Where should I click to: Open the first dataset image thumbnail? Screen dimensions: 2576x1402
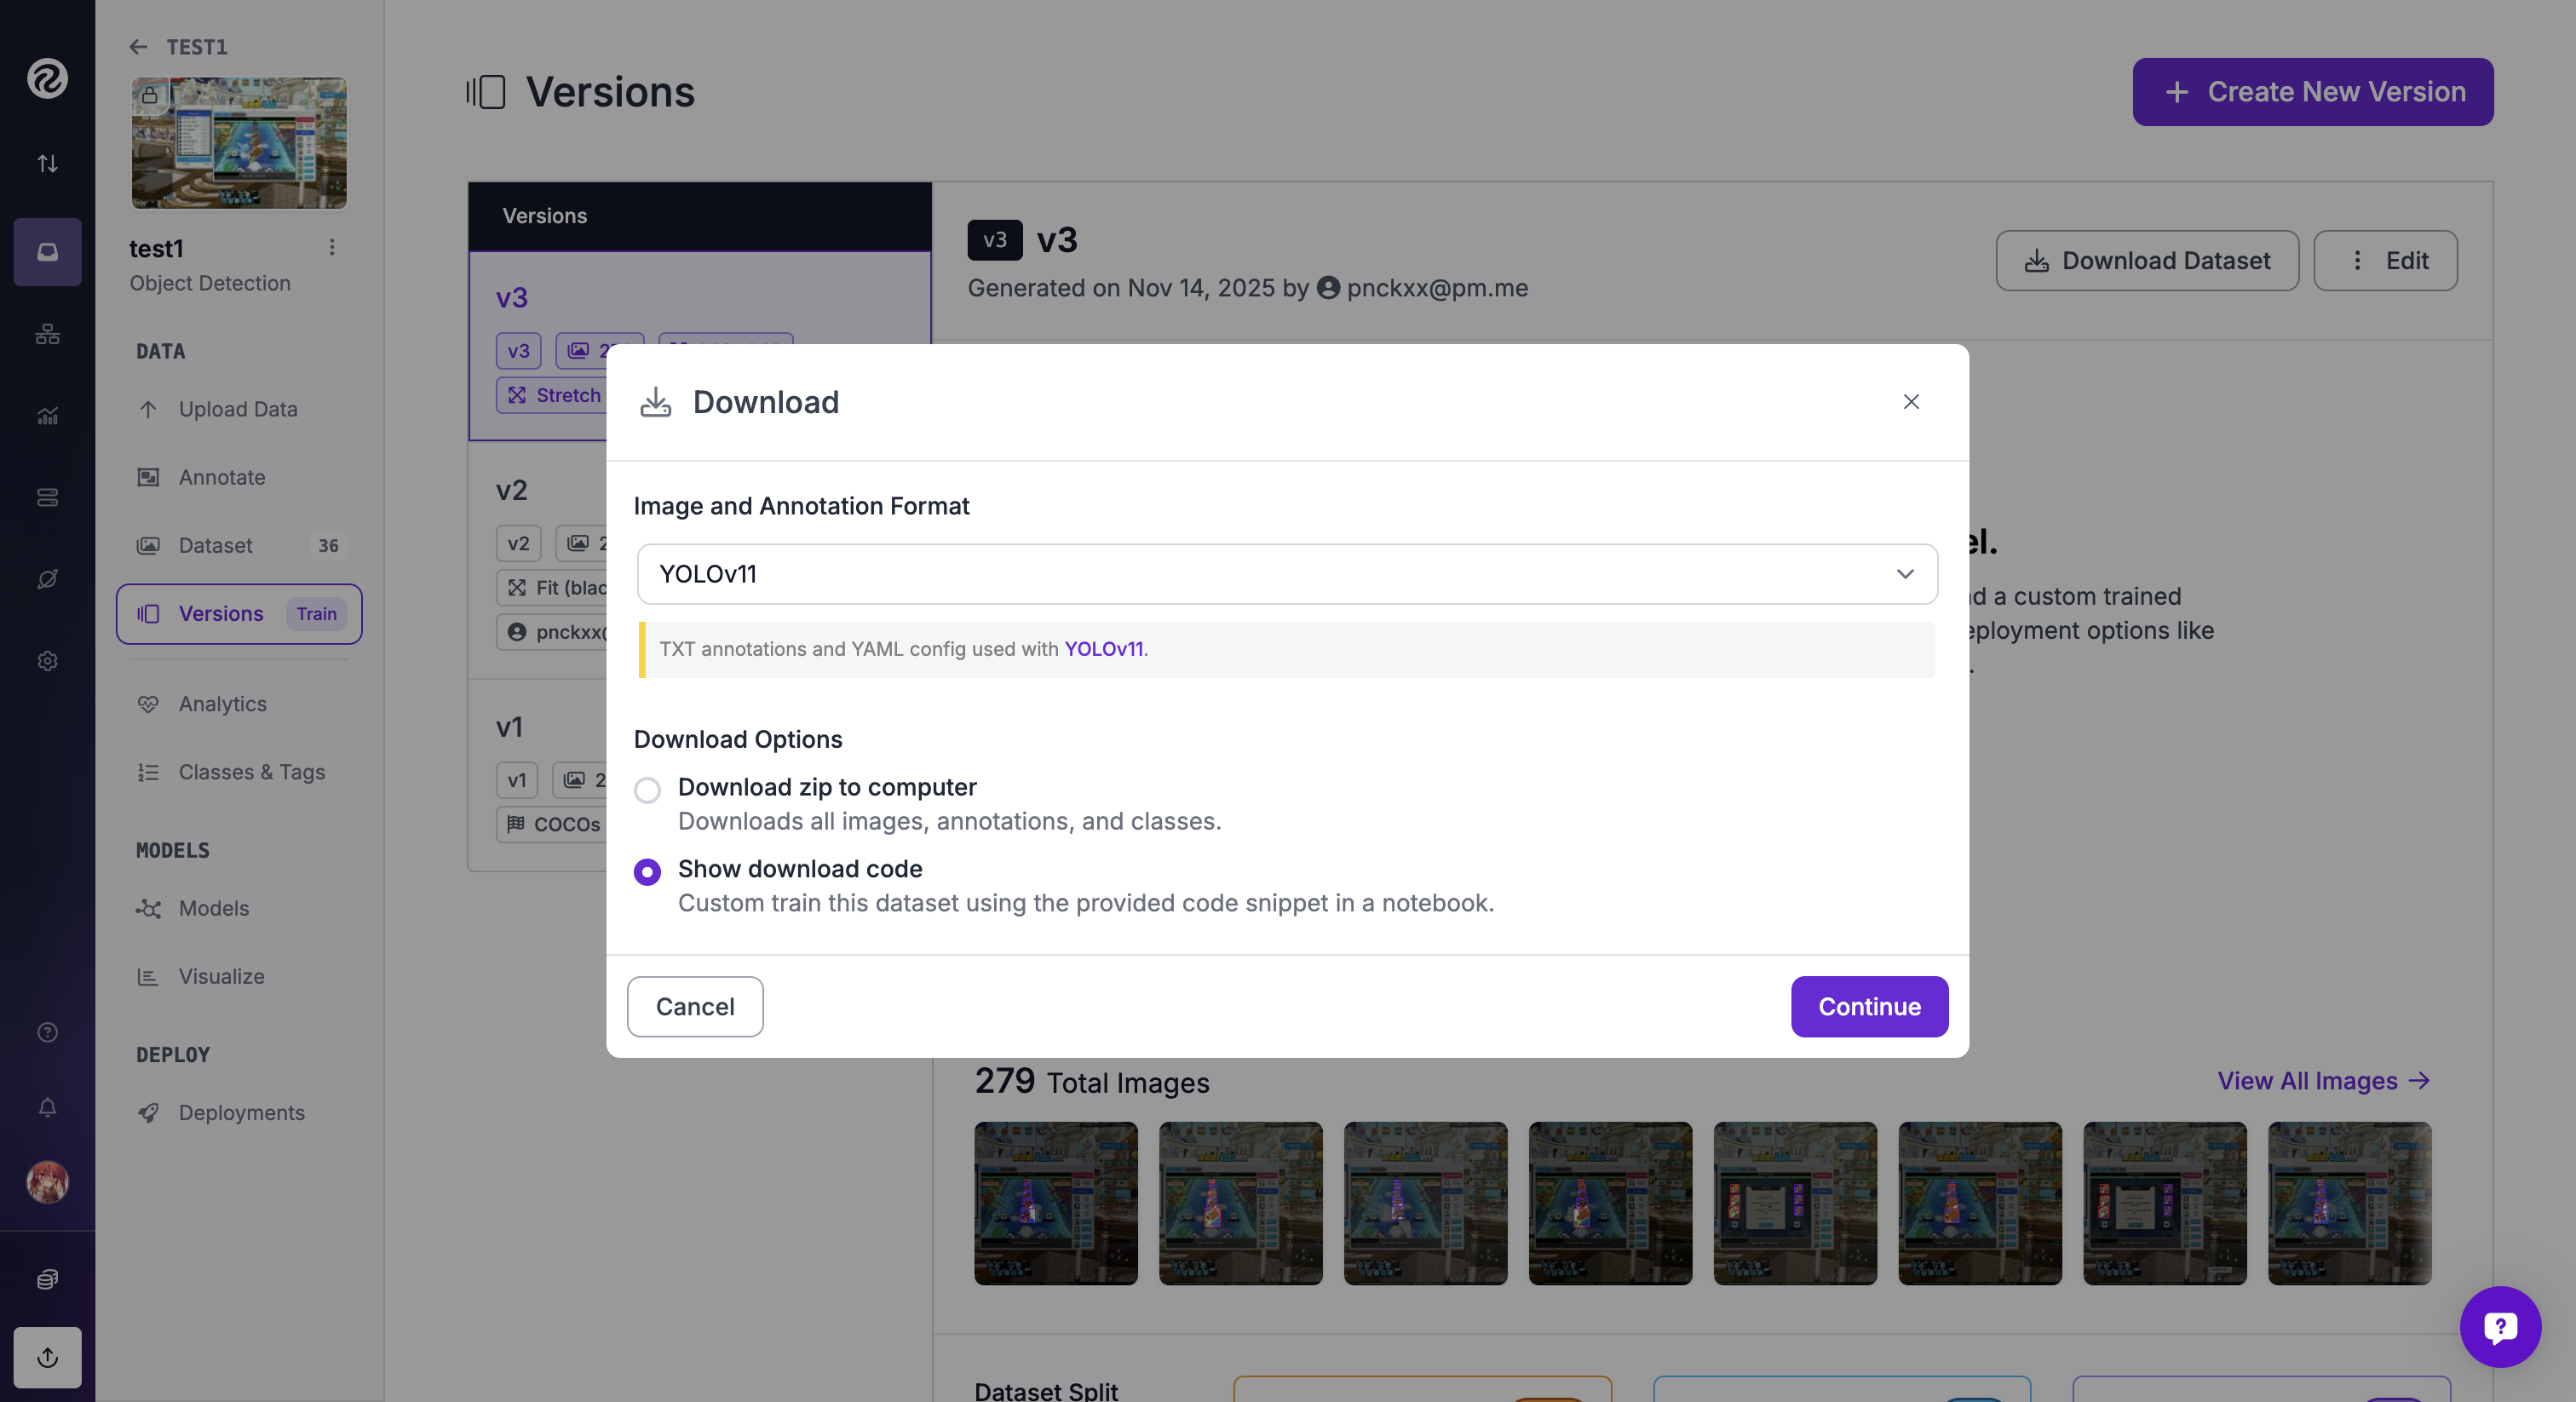pos(1055,1203)
